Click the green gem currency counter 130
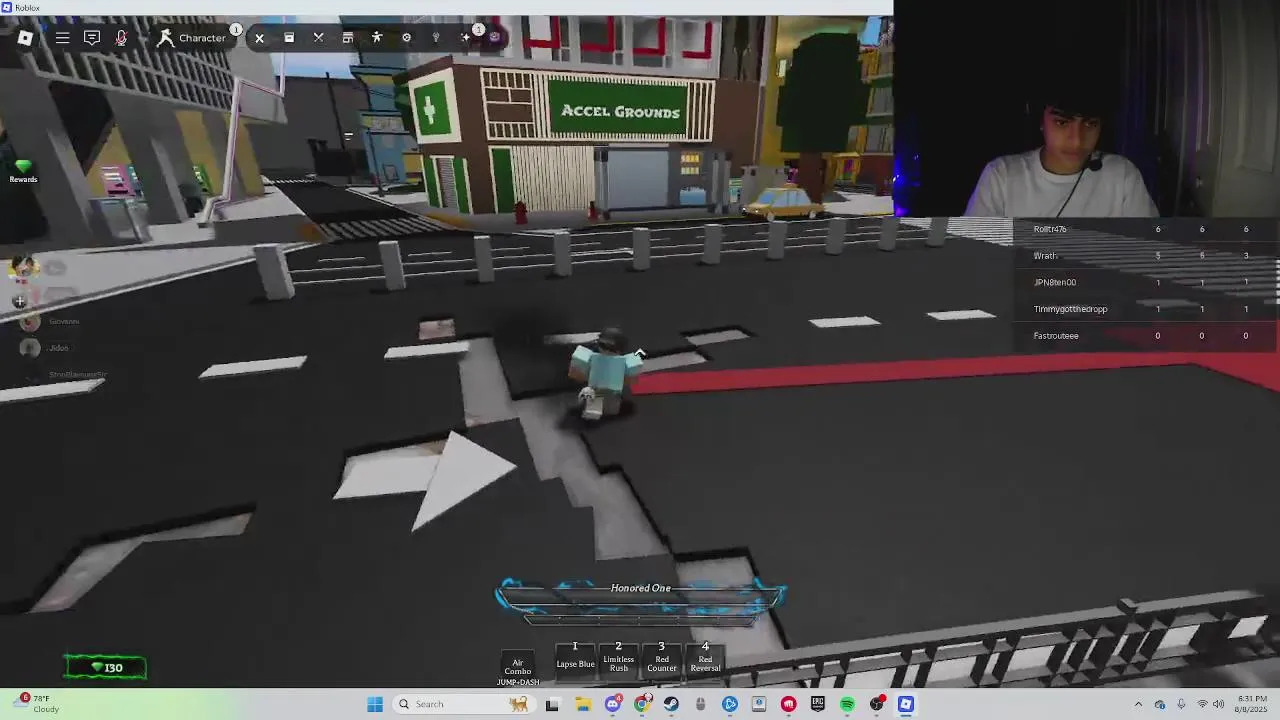Image resolution: width=1280 pixels, height=720 pixels. coord(105,667)
